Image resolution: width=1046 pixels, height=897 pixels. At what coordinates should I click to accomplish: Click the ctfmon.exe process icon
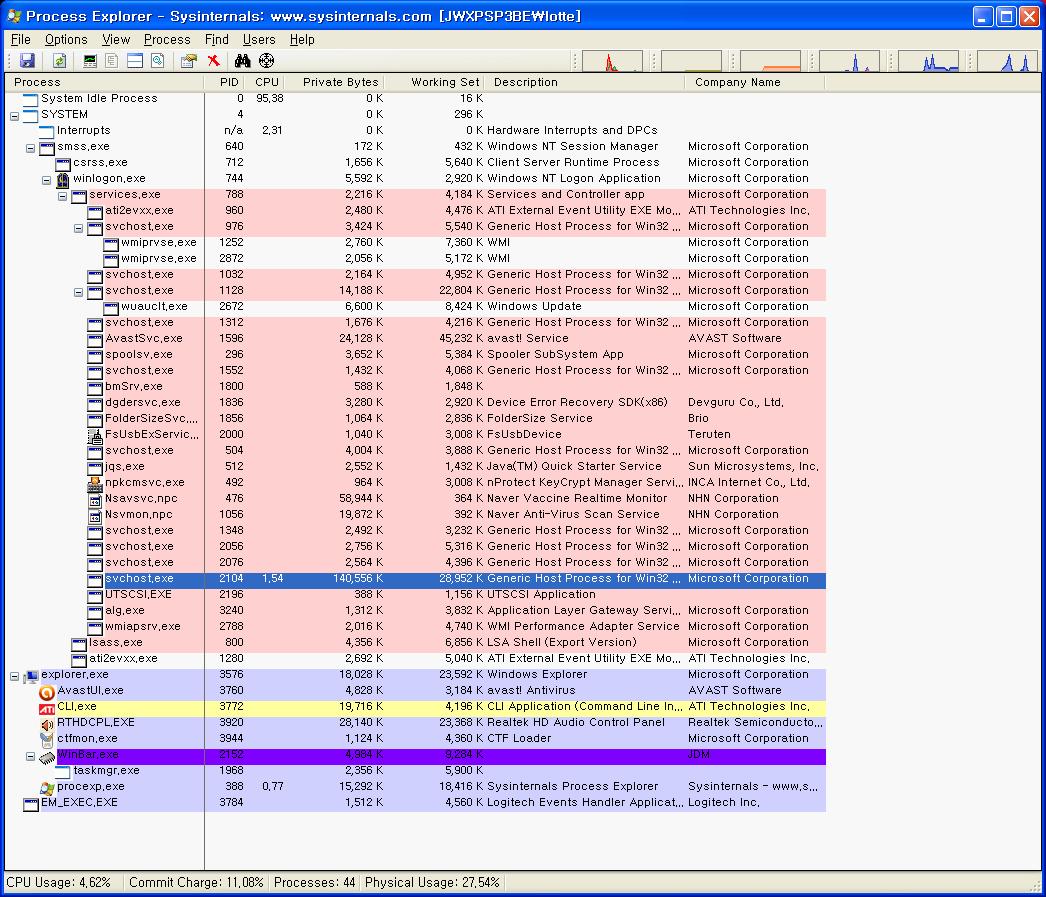[x=47, y=739]
